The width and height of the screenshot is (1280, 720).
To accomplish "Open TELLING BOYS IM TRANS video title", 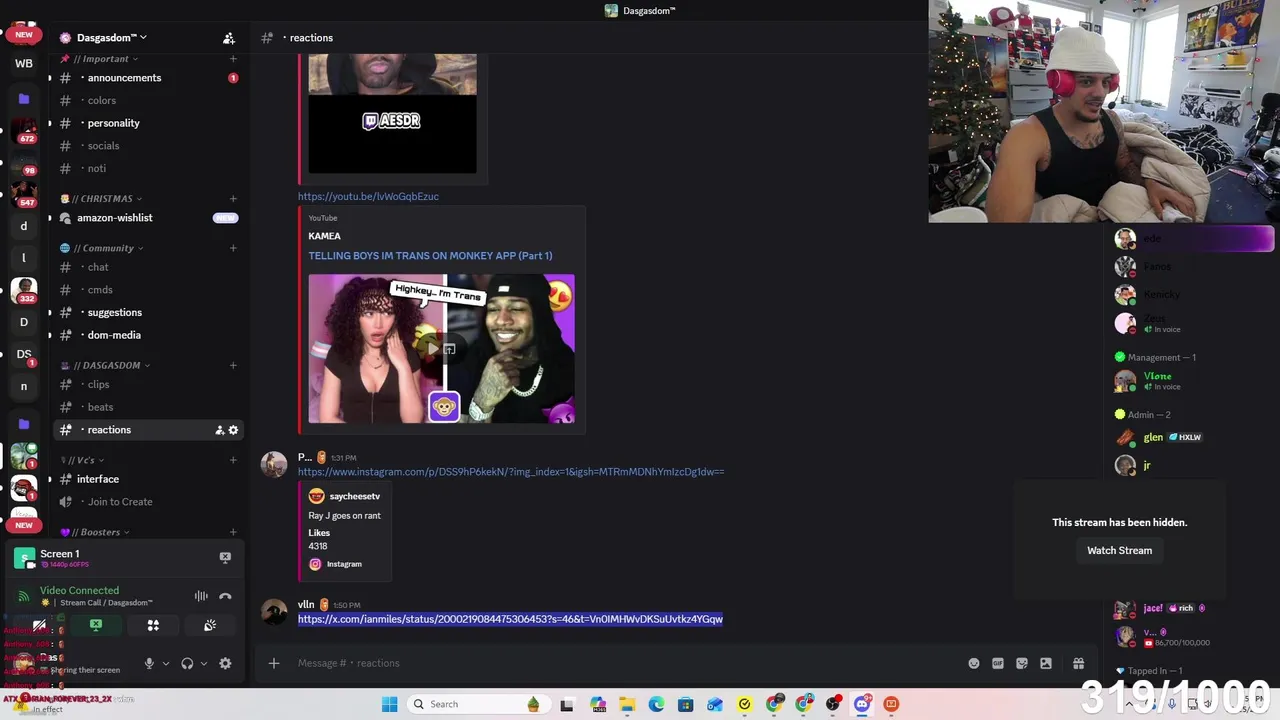I will (x=430, y=256).
